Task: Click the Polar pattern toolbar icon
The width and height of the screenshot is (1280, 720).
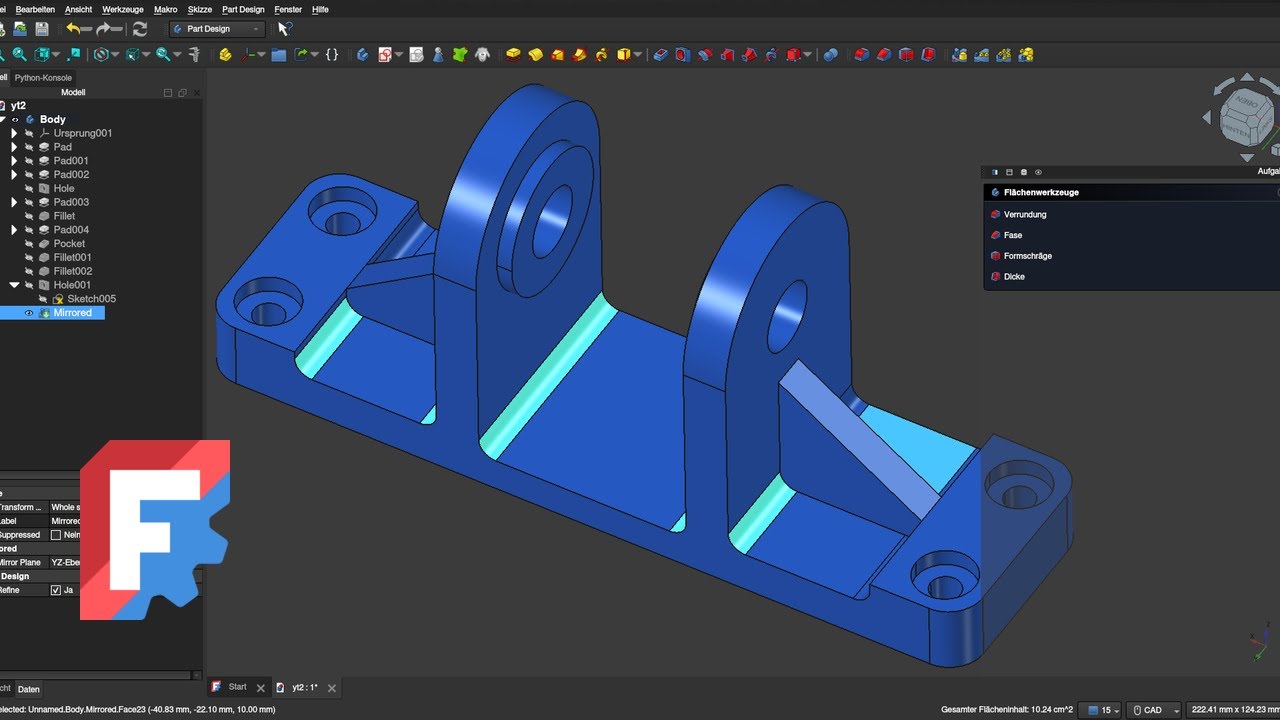Action: 1004,55
